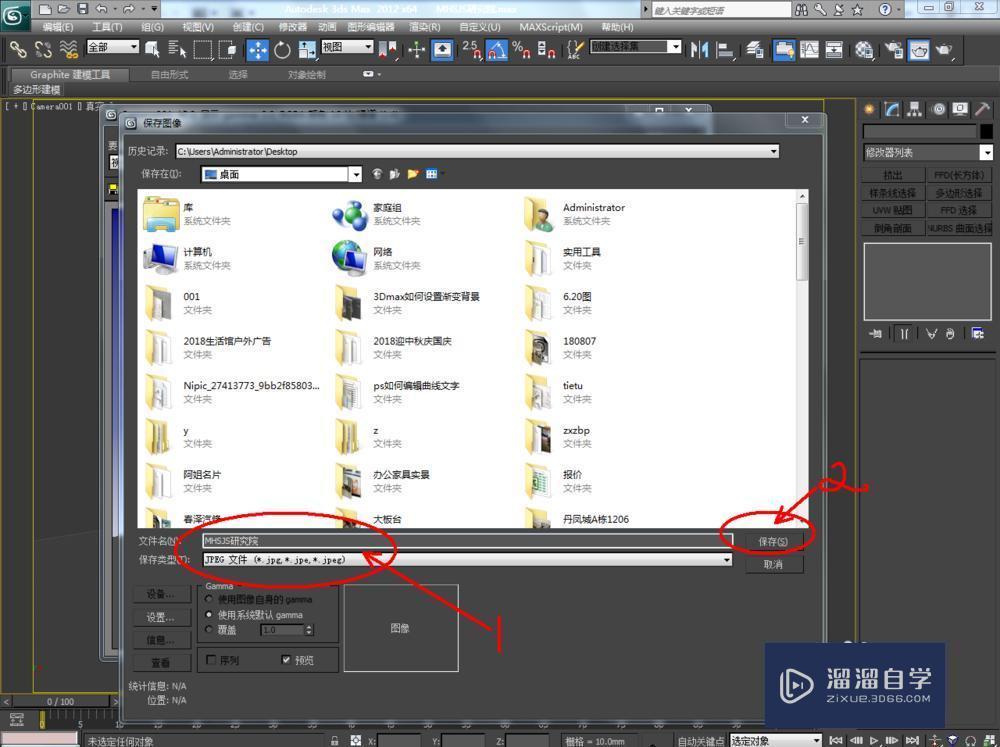Open the '历史记录' path dropdown

[x=774, y=151]
